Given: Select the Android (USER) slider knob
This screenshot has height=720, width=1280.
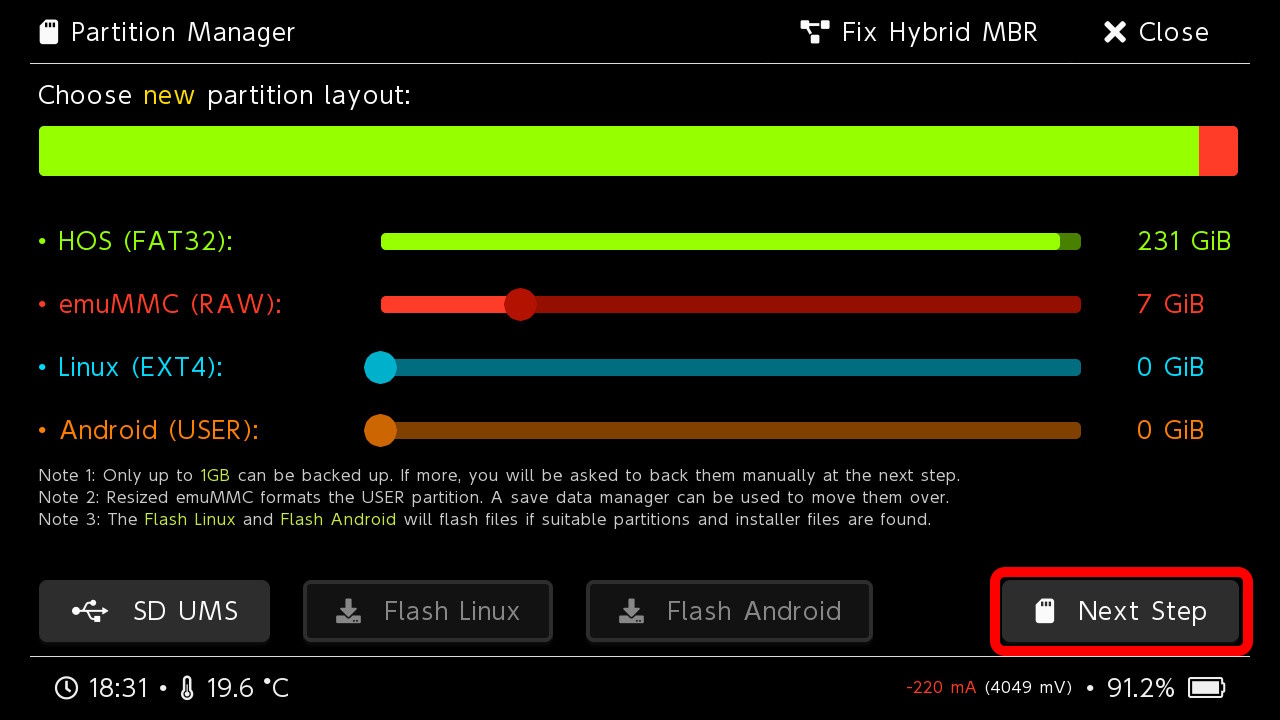Looking at the screenshot, I should [380, 430].
